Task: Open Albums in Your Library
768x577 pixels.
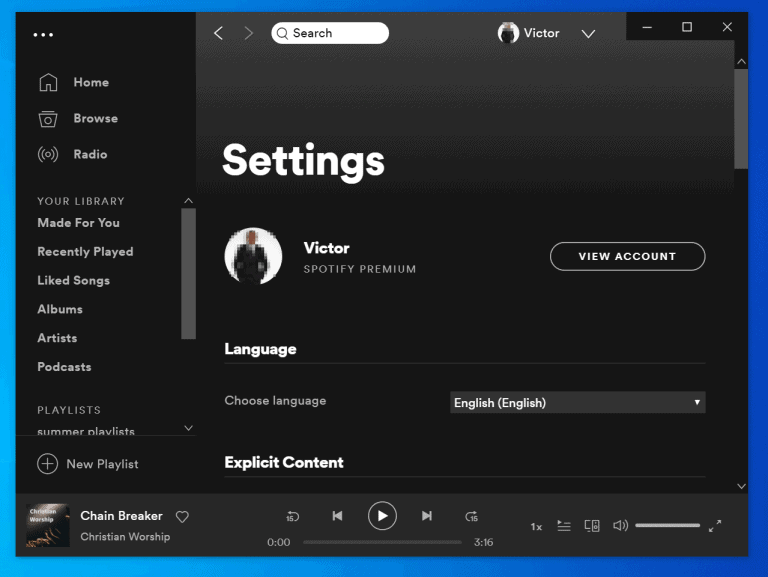Action: [60, 310]
